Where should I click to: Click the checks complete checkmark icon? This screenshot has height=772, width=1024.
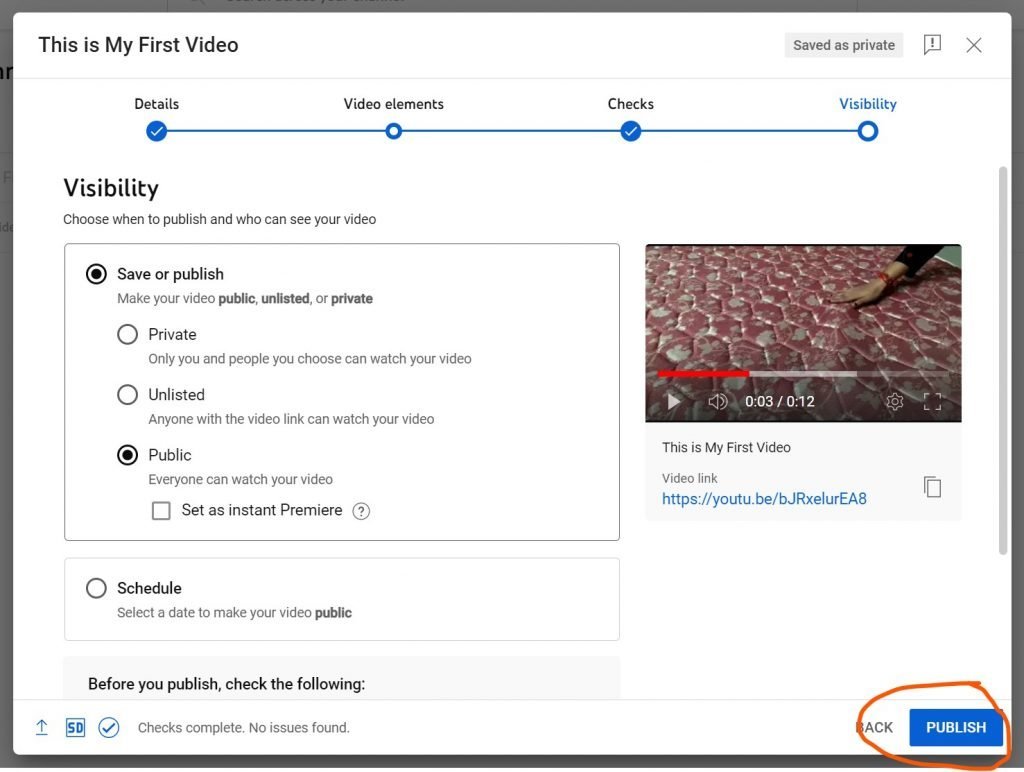pyautogui.click(x=109, y=727)
